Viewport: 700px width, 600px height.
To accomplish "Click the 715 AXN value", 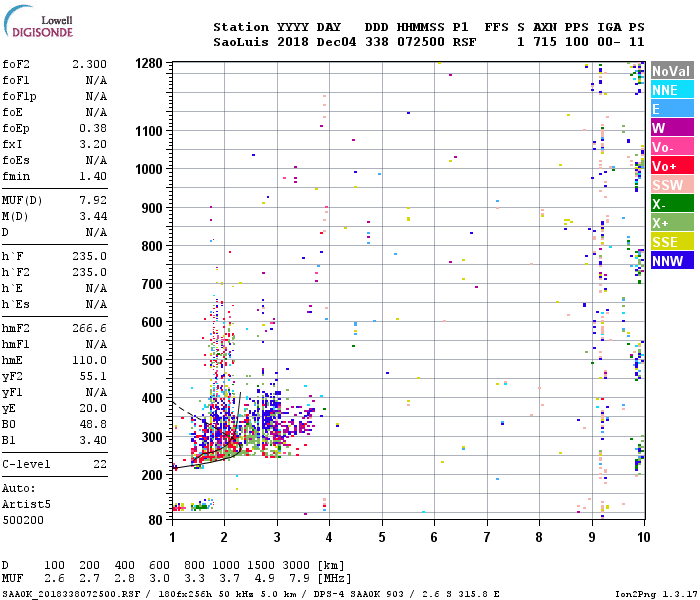I will (x=545, y=42).
